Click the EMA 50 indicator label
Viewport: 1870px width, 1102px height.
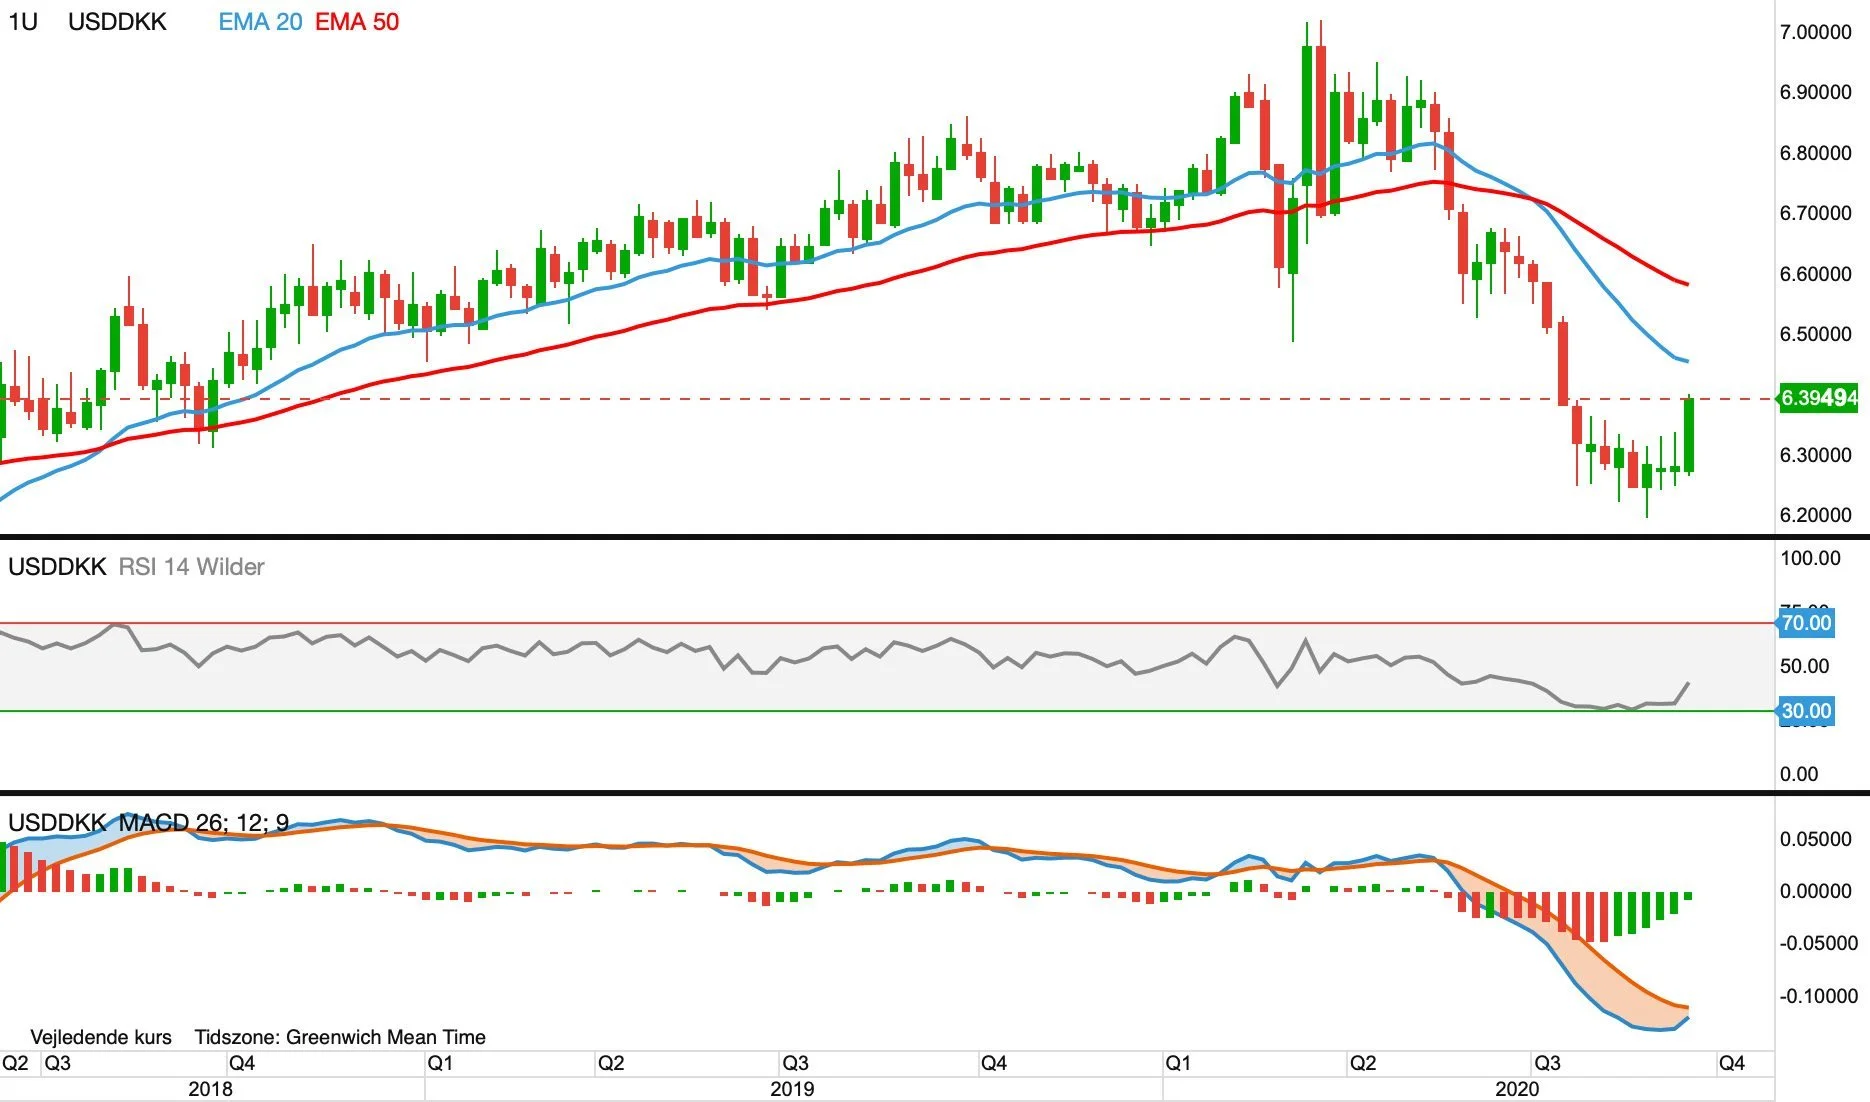[357, 22]
